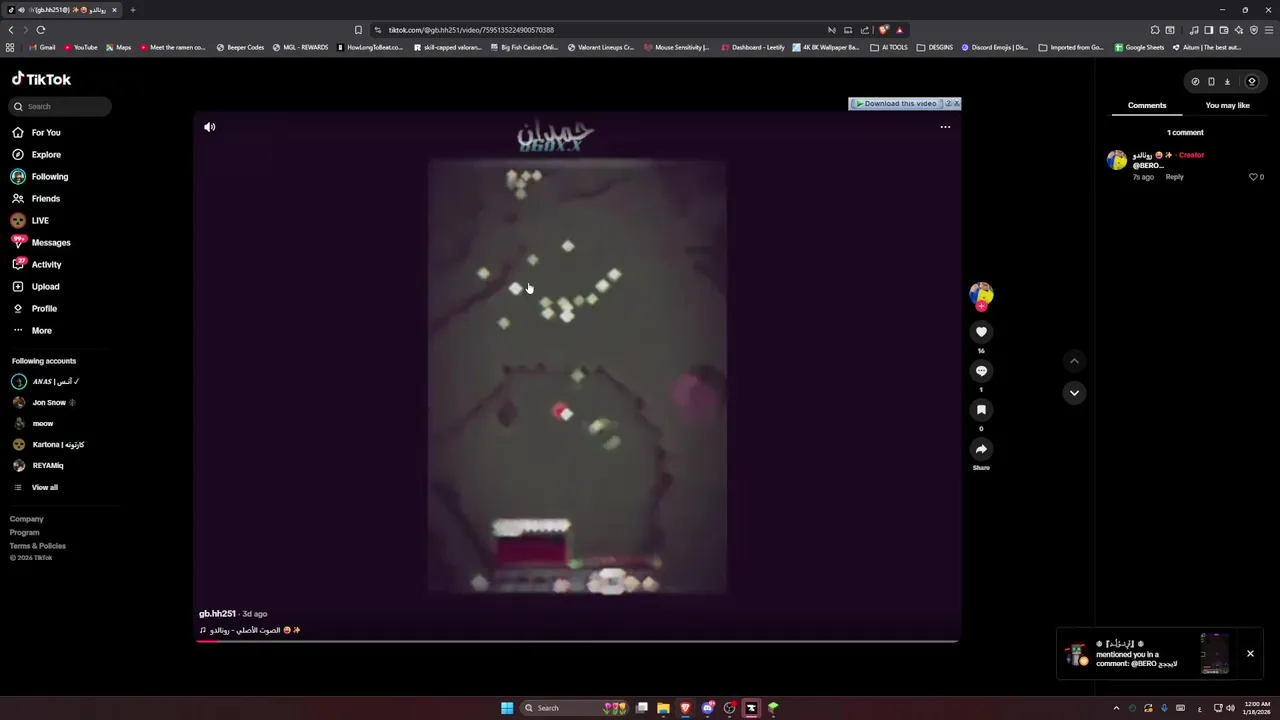Like the creator's comment
The height and width of the screenshot is (720, 1280).
[1253, 177]
